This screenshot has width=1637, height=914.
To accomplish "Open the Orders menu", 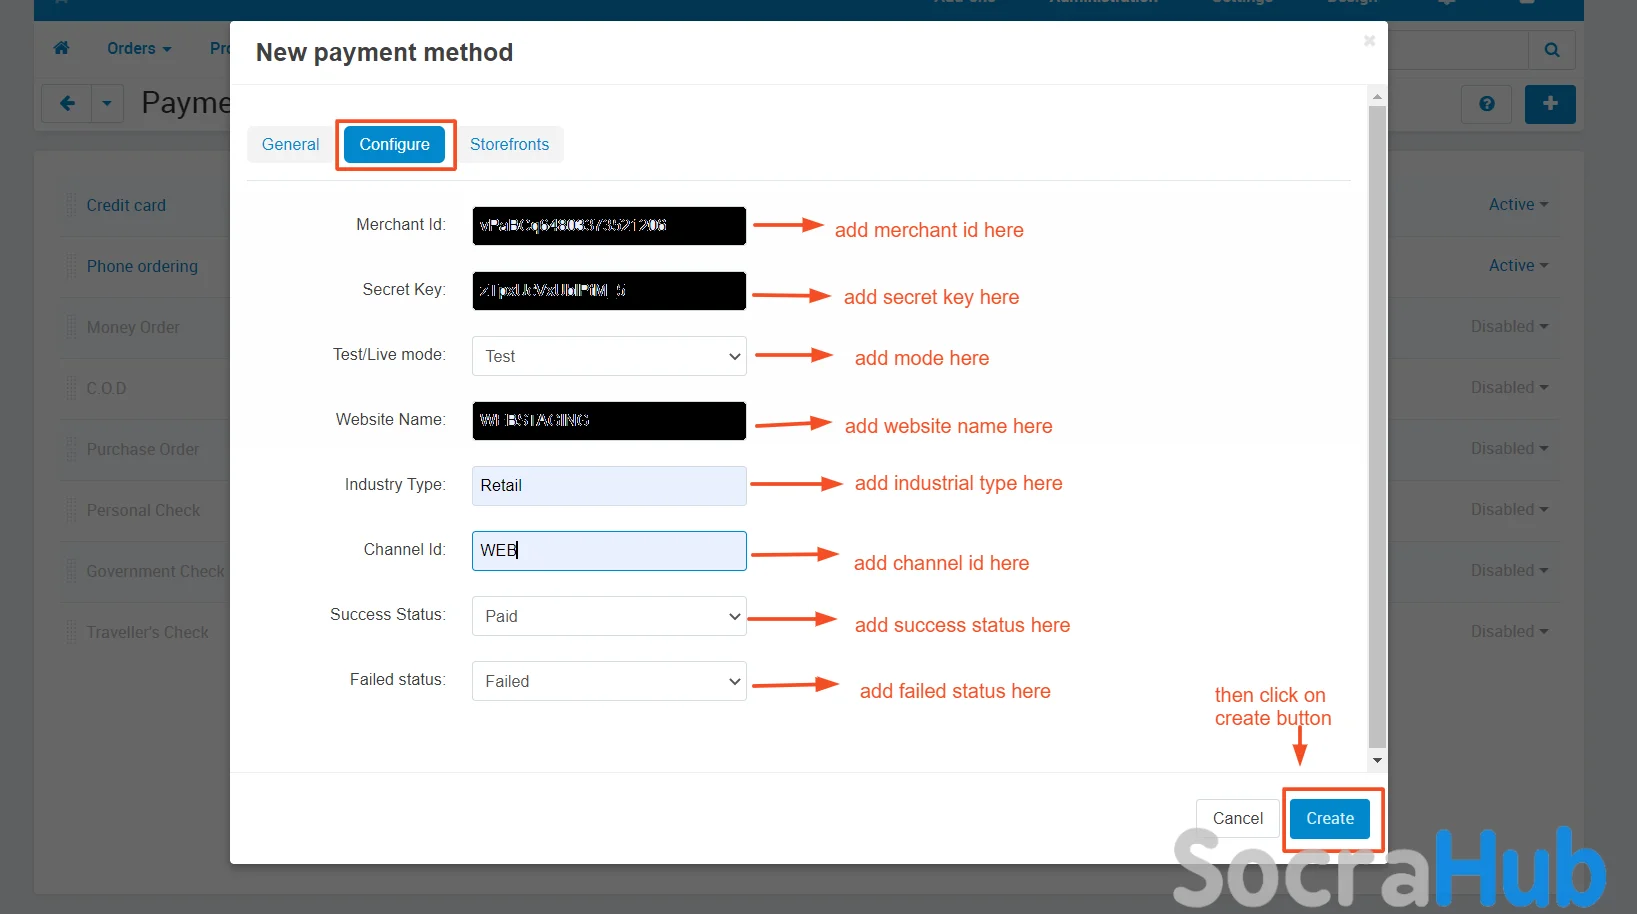I will [139, 48].
